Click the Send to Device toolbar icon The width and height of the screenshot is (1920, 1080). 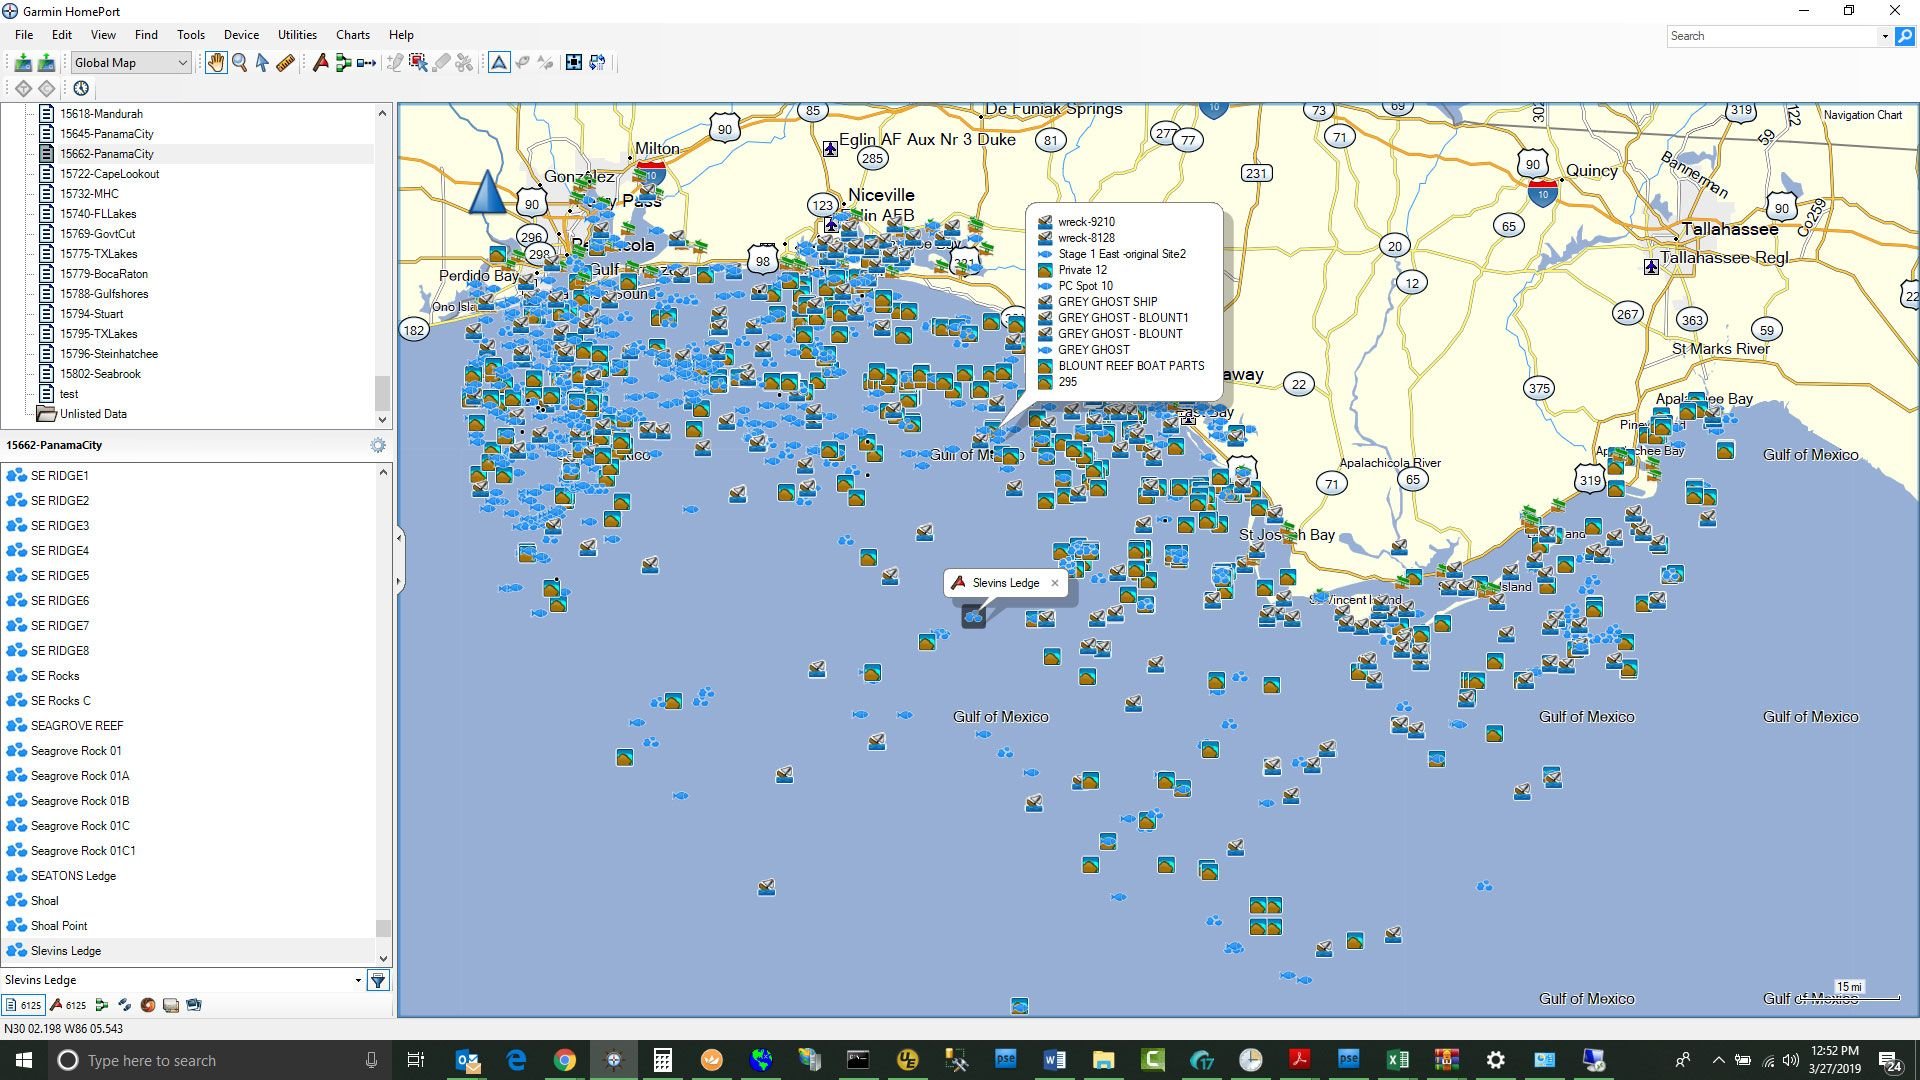[x=46, y=63]
